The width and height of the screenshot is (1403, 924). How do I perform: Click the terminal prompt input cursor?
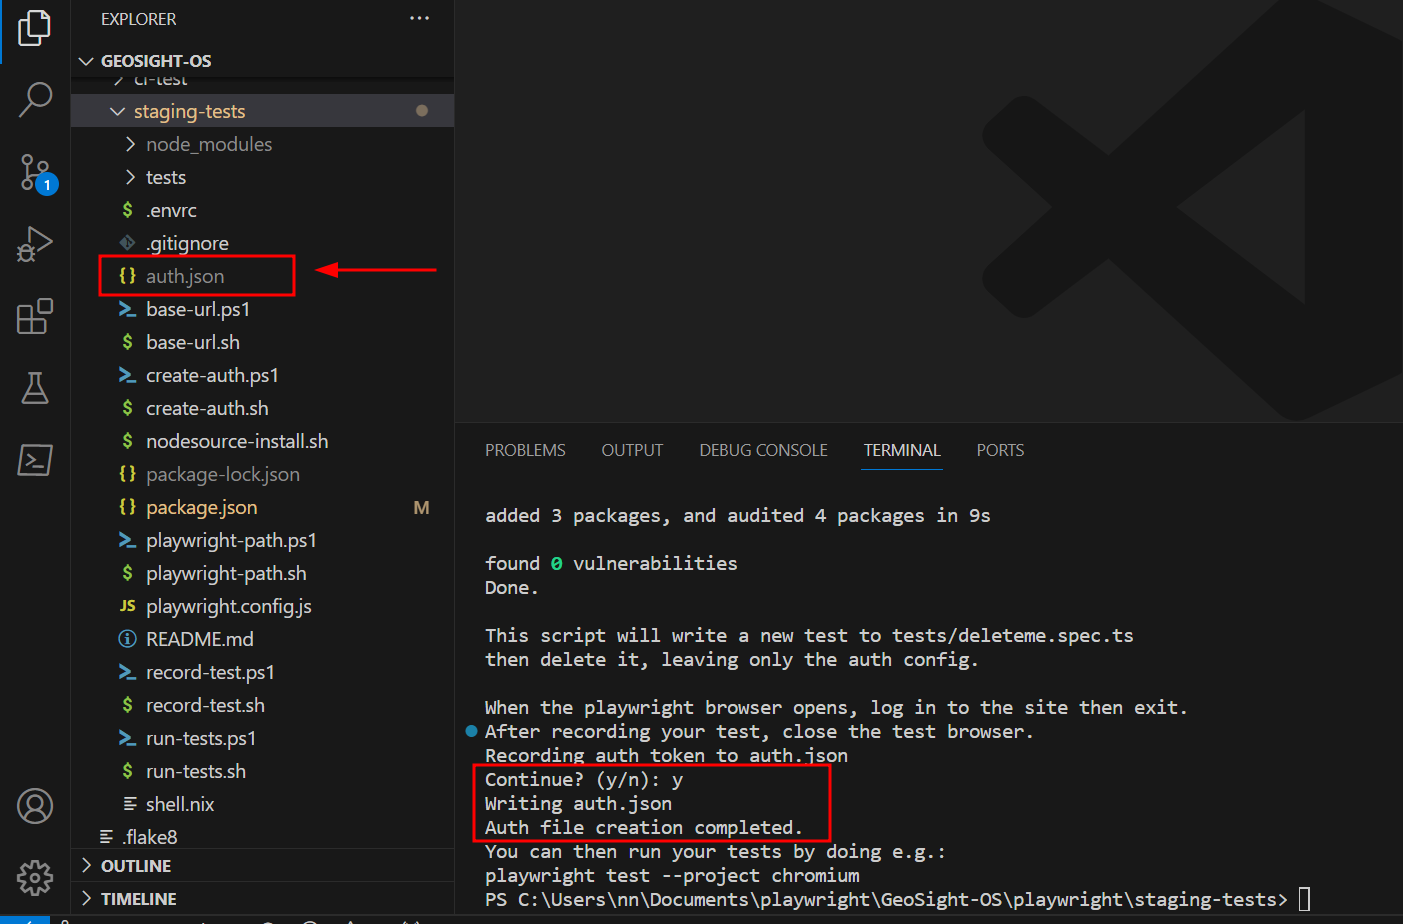pyautogui.click(x=1304, y=899)
